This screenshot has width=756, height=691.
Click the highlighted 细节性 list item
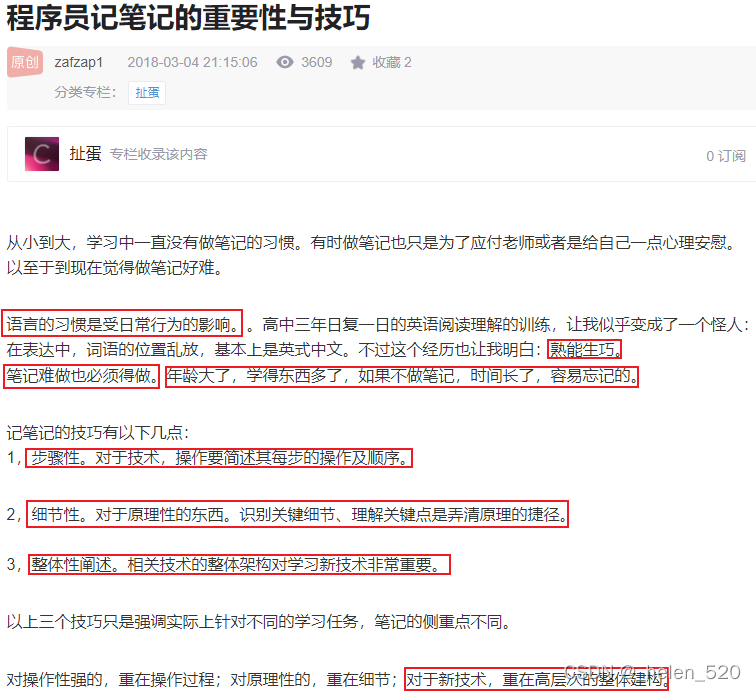(297, 514)
